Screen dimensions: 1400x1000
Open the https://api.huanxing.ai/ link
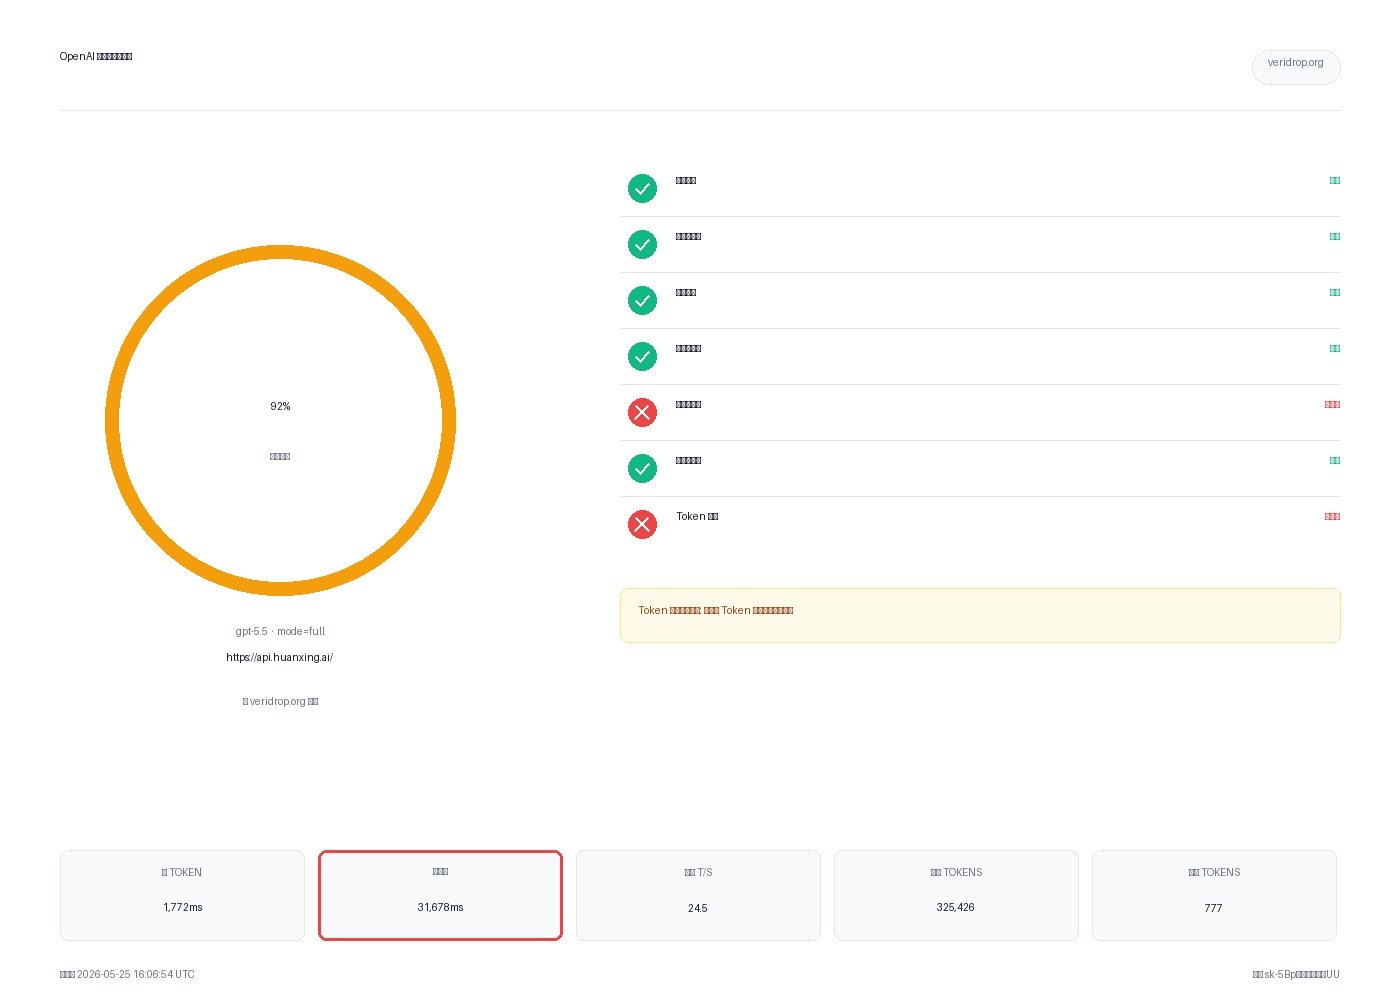(280, 657)
